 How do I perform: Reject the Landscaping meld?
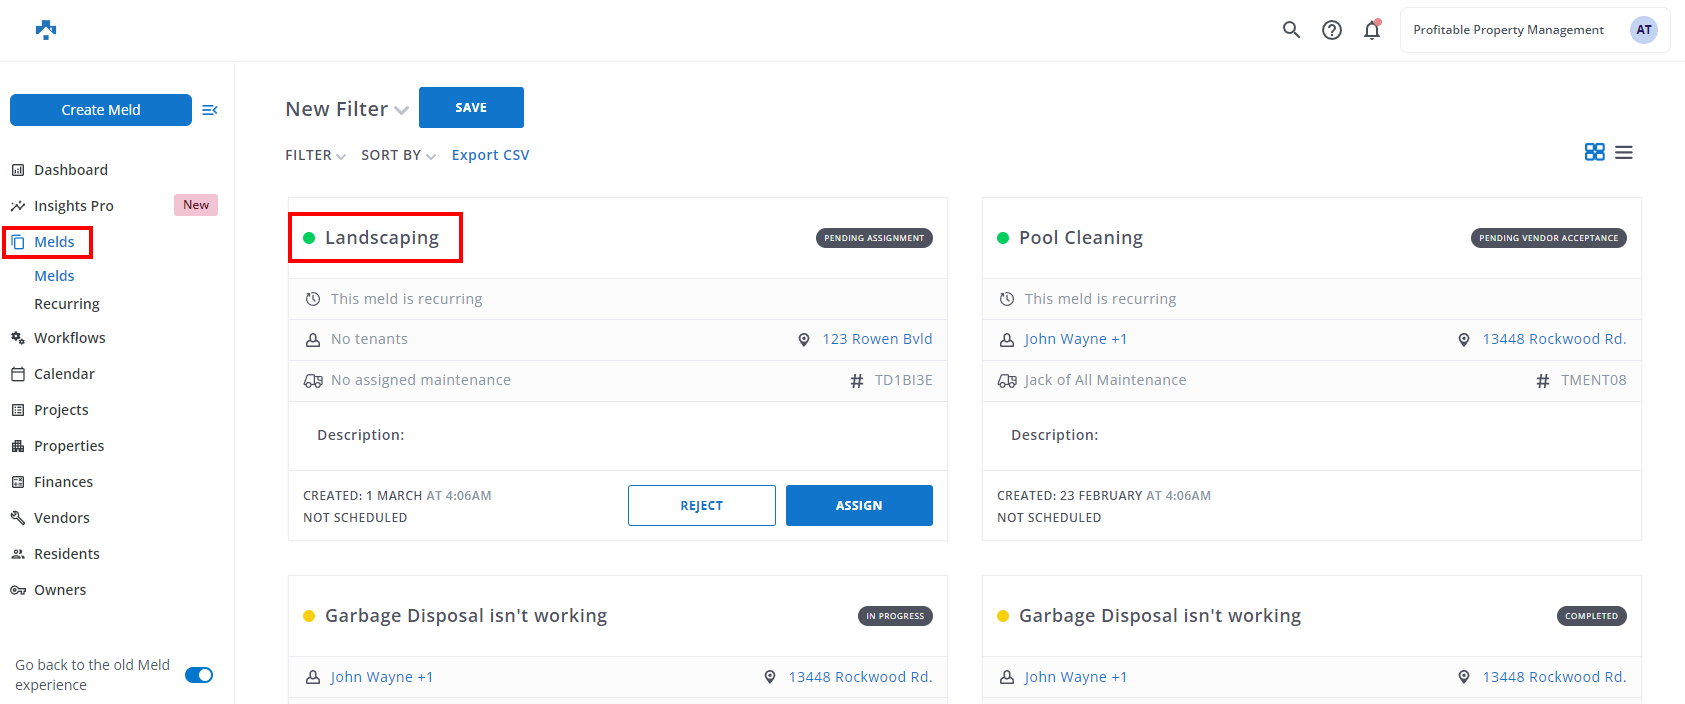[x=701, y=505]
